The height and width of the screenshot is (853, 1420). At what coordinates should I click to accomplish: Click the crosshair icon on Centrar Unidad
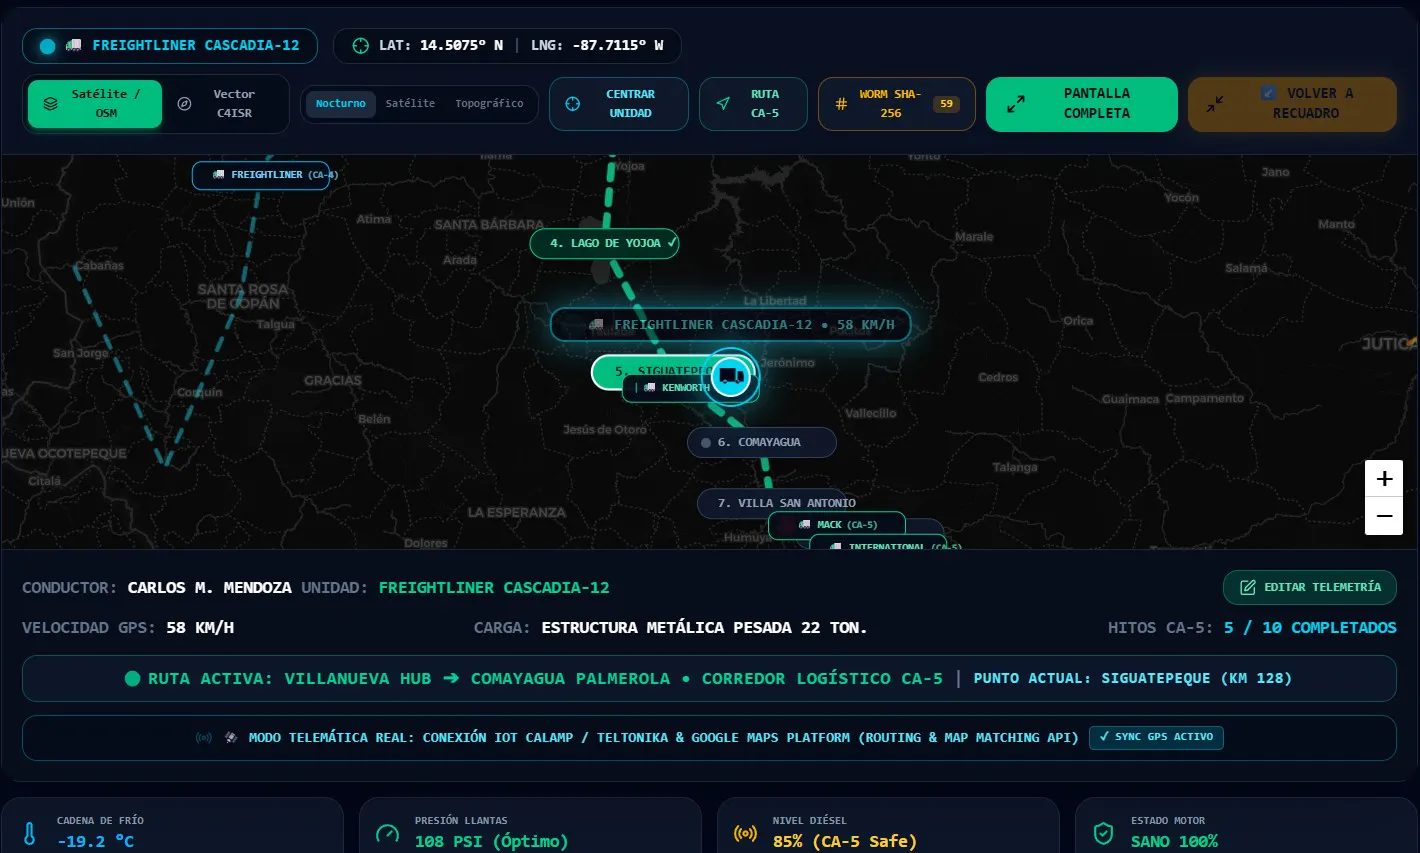point(572,103)
